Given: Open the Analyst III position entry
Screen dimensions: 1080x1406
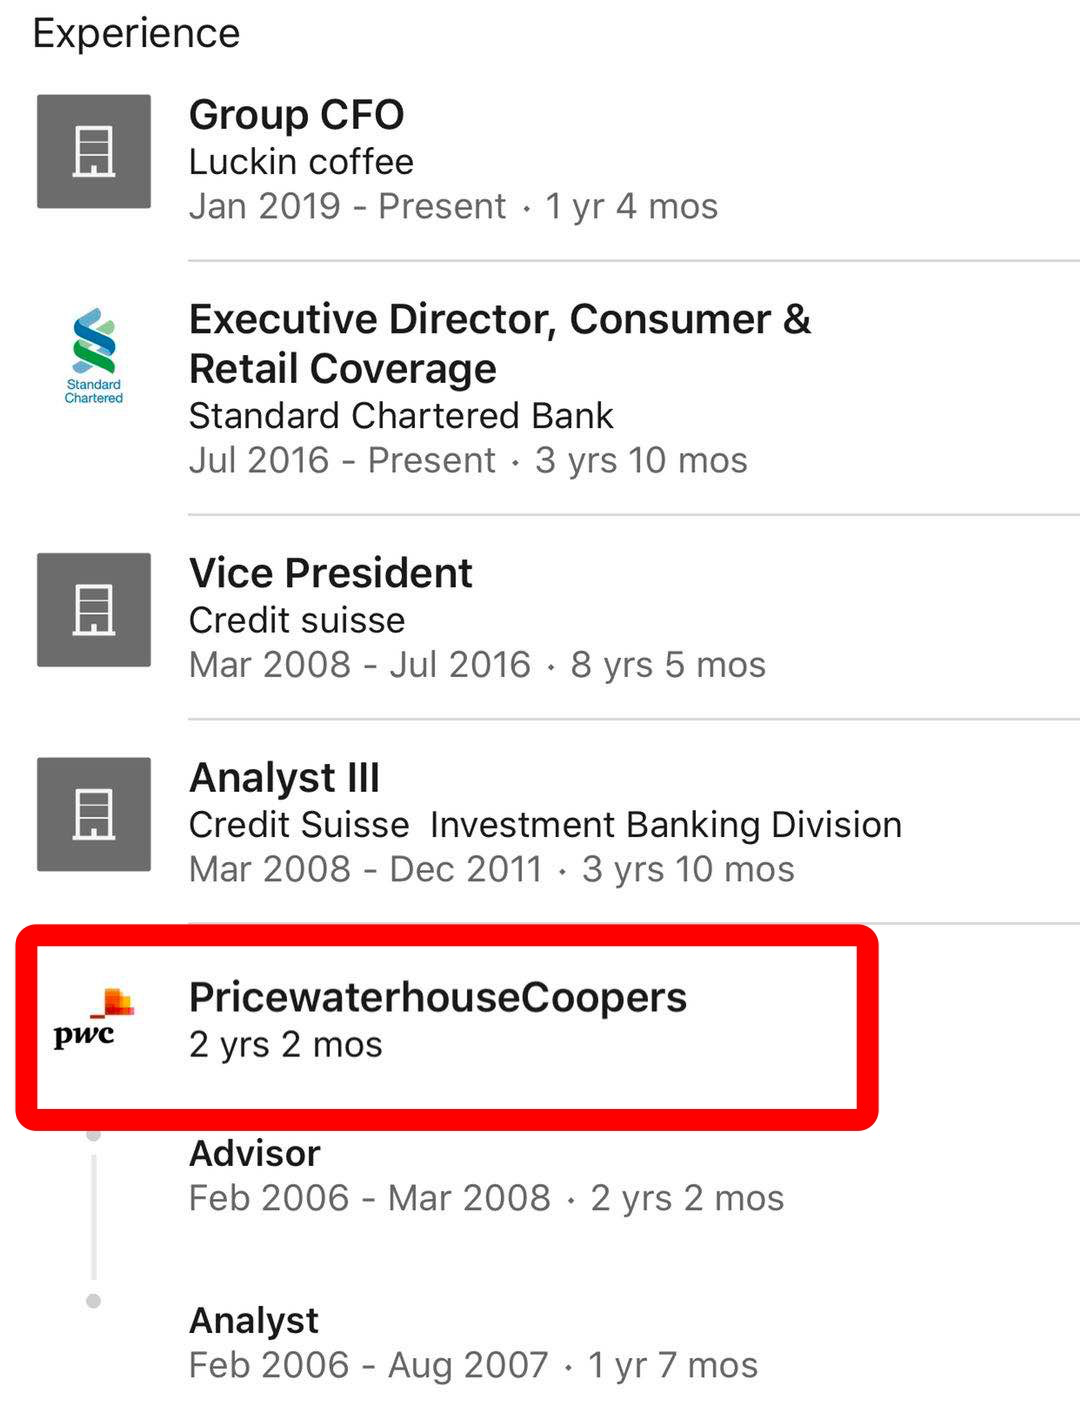Looking at the screenshot, I should 285,778.
